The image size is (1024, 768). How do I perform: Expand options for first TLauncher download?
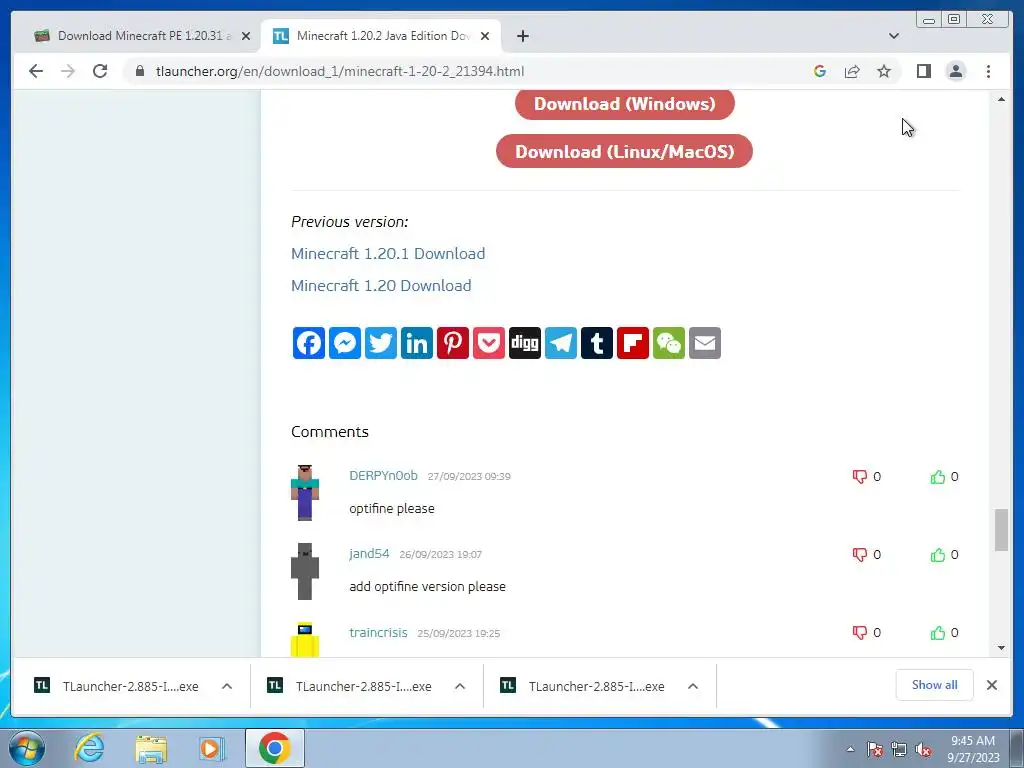point(227,686)
